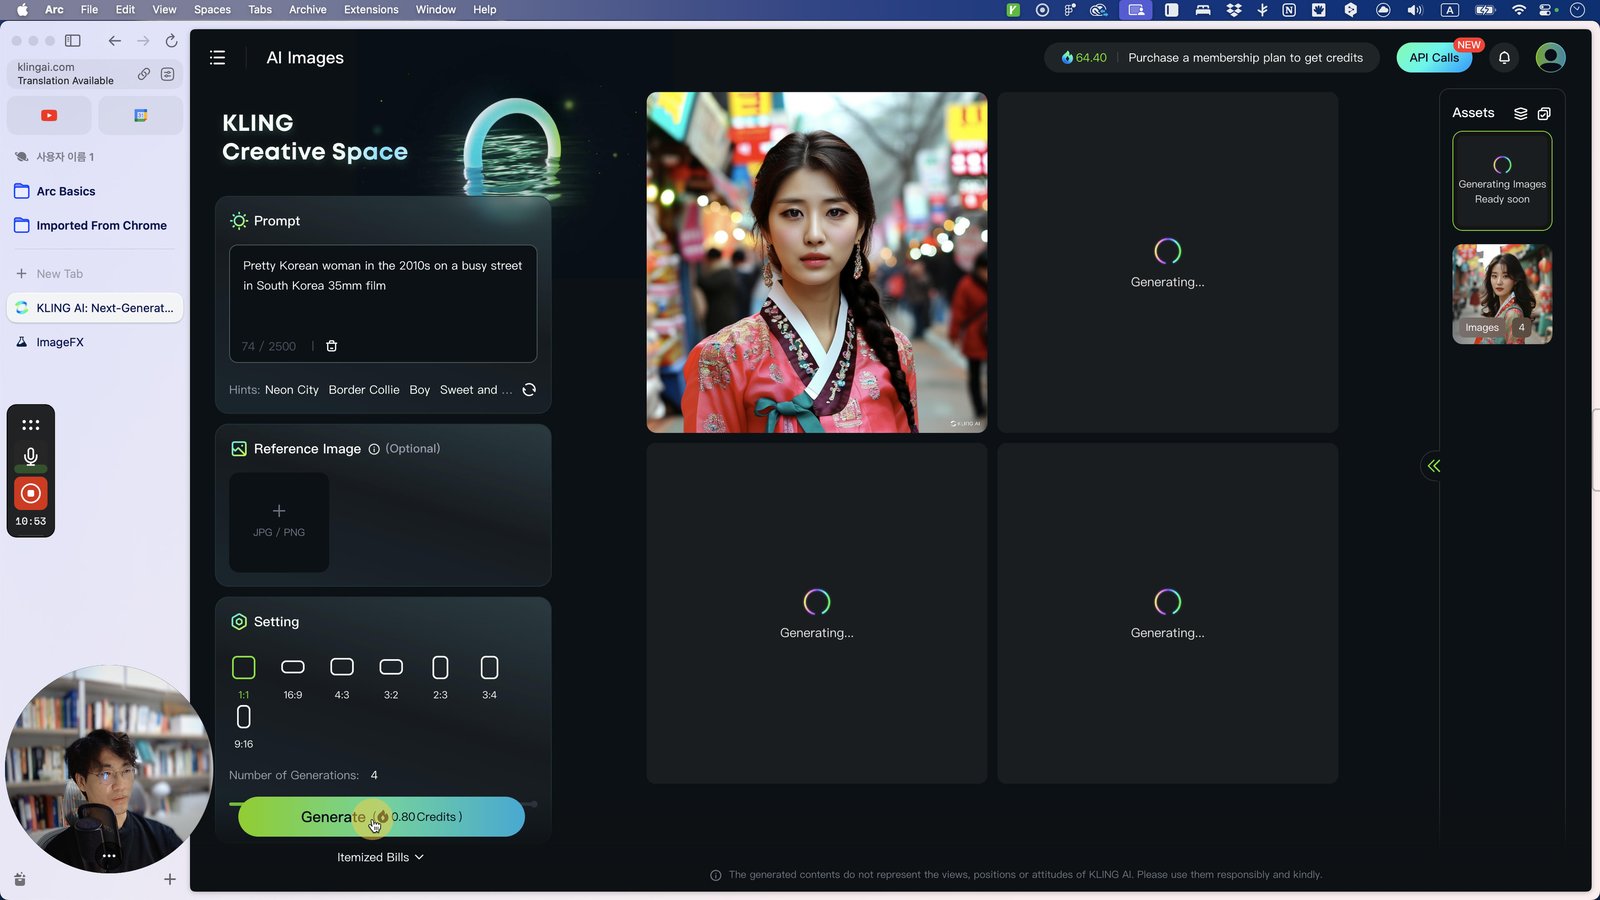This screenshot has width=1600, height=900.
Task: Click the Generate button
Action: [381, 817]
